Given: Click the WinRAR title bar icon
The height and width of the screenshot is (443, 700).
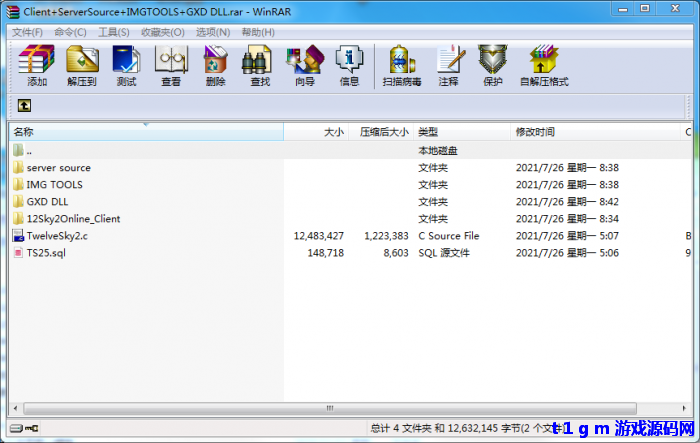Looking at the screenshot, I should (x=13, y=12).
